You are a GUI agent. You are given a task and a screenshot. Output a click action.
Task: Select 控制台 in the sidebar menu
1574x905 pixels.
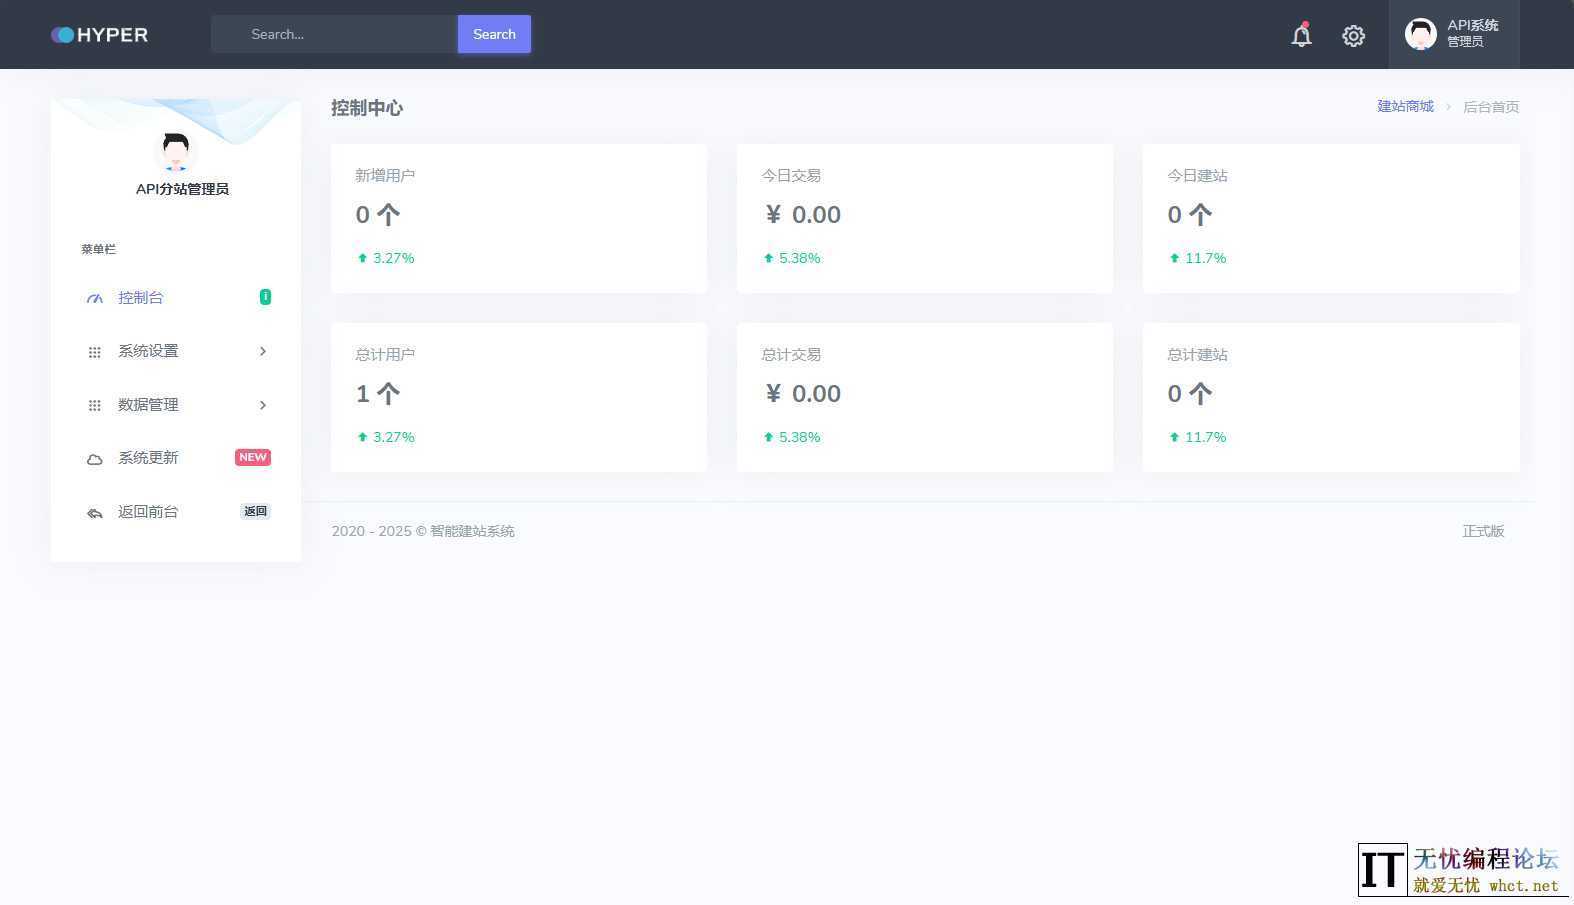[141, 298]
